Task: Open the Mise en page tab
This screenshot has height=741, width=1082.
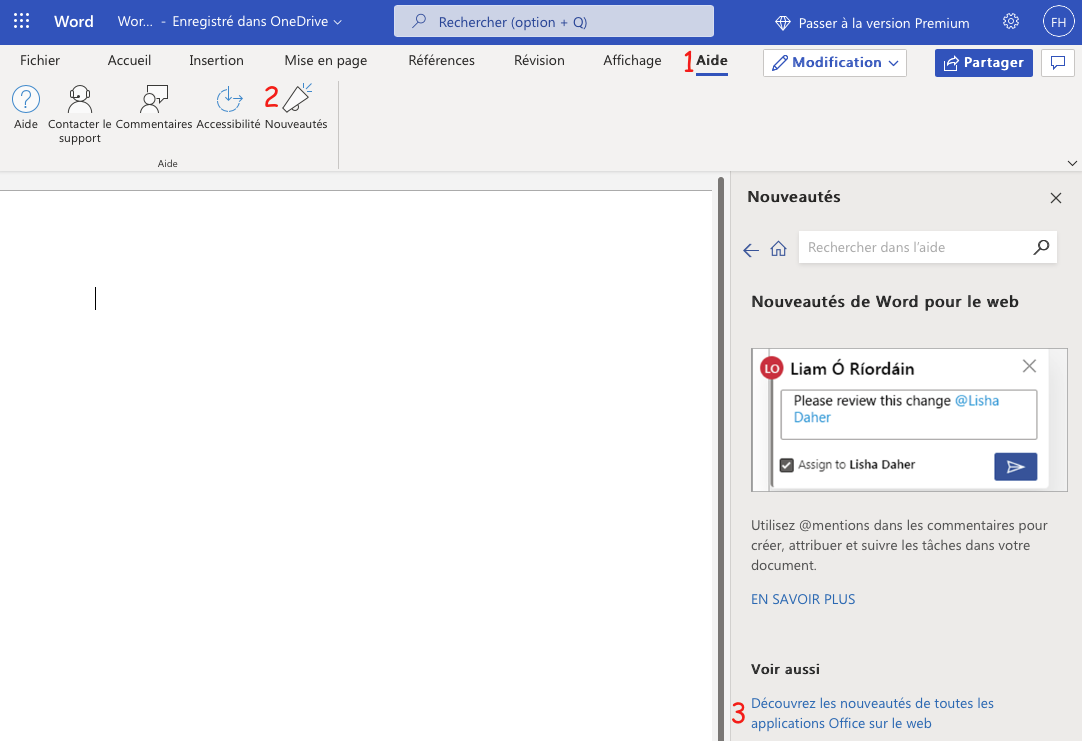Action: click(x=326, y=61)
